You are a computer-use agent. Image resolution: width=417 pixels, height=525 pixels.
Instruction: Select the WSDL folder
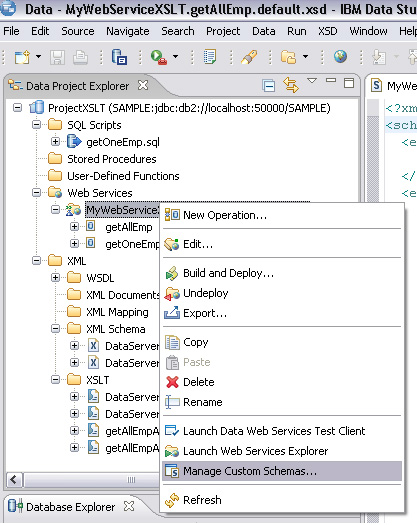pos(100,278)
